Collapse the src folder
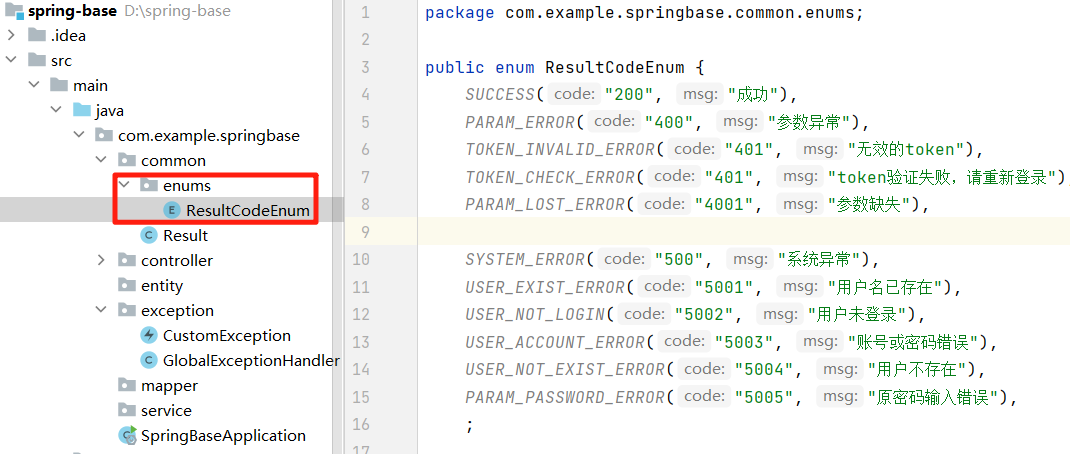 click(11, 60)
